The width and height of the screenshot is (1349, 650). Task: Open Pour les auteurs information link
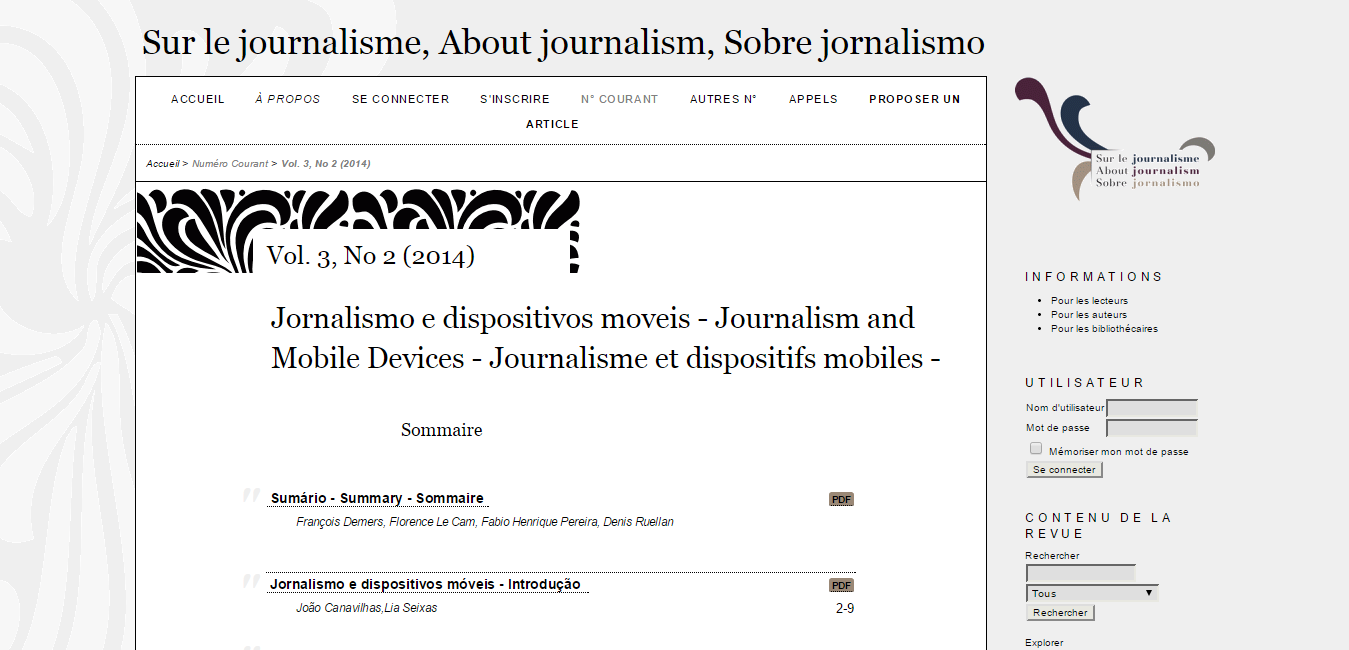1088,314
